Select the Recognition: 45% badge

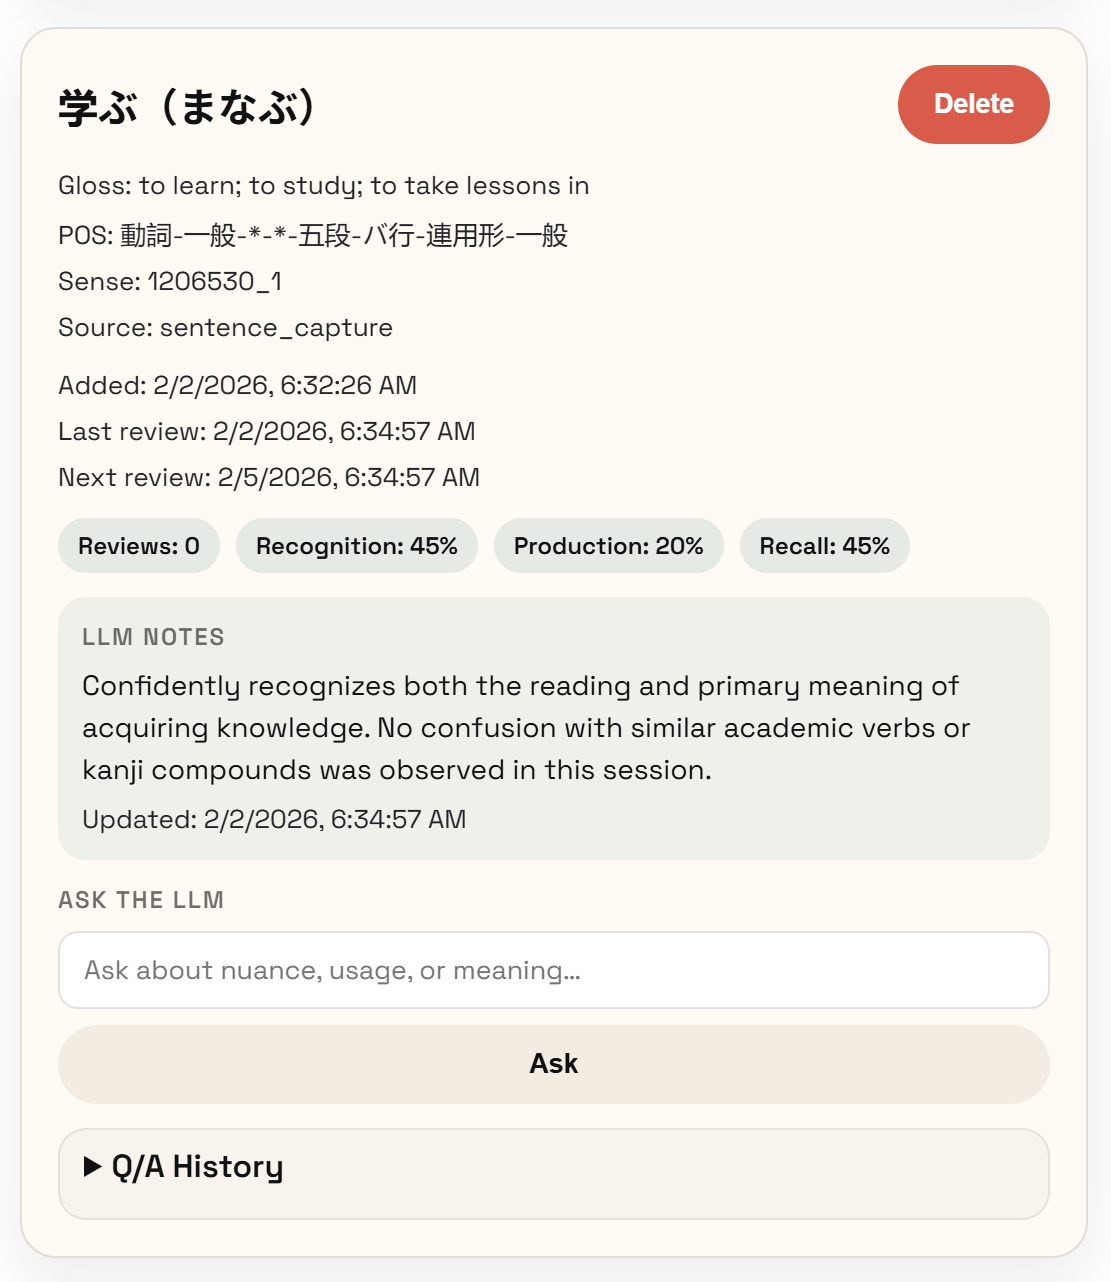(x=356, y=545)
